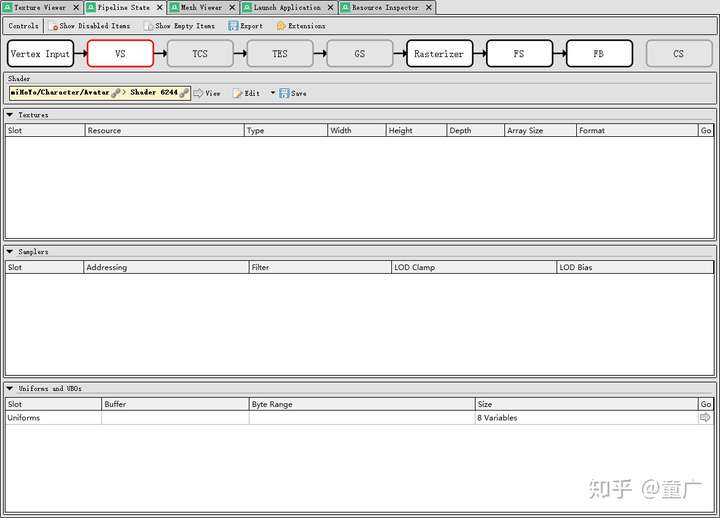Viewport: 720px width, 518px height.
Task: Sort Textures by Depth column
Action: tap(476, 130)
